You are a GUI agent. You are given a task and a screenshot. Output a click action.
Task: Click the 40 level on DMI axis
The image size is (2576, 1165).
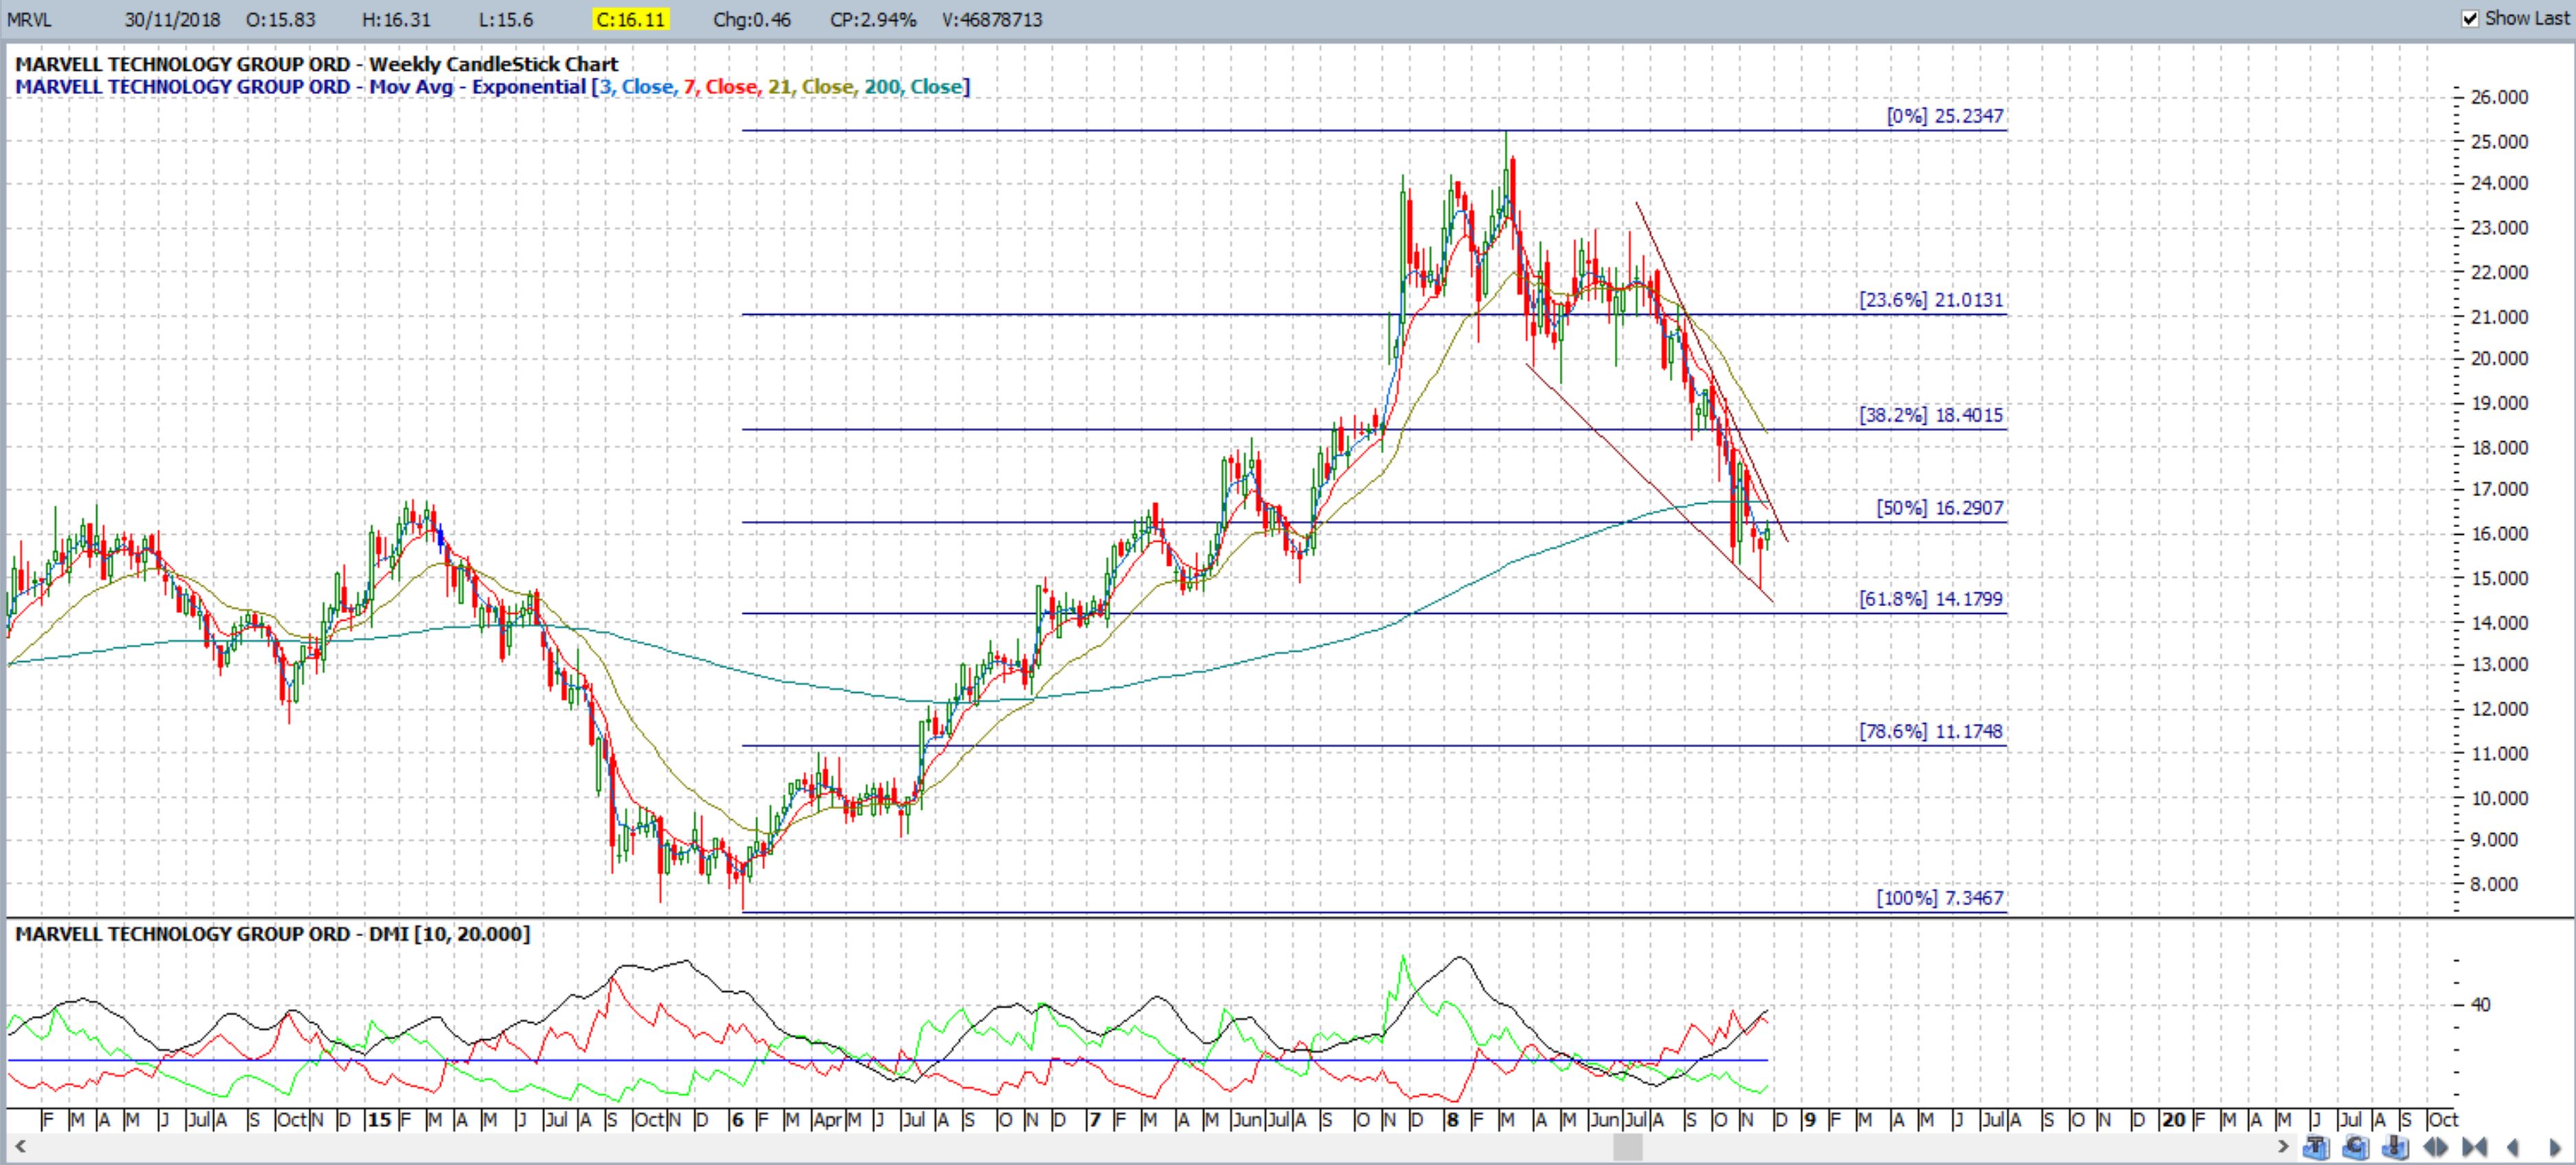point(2480,1005)
